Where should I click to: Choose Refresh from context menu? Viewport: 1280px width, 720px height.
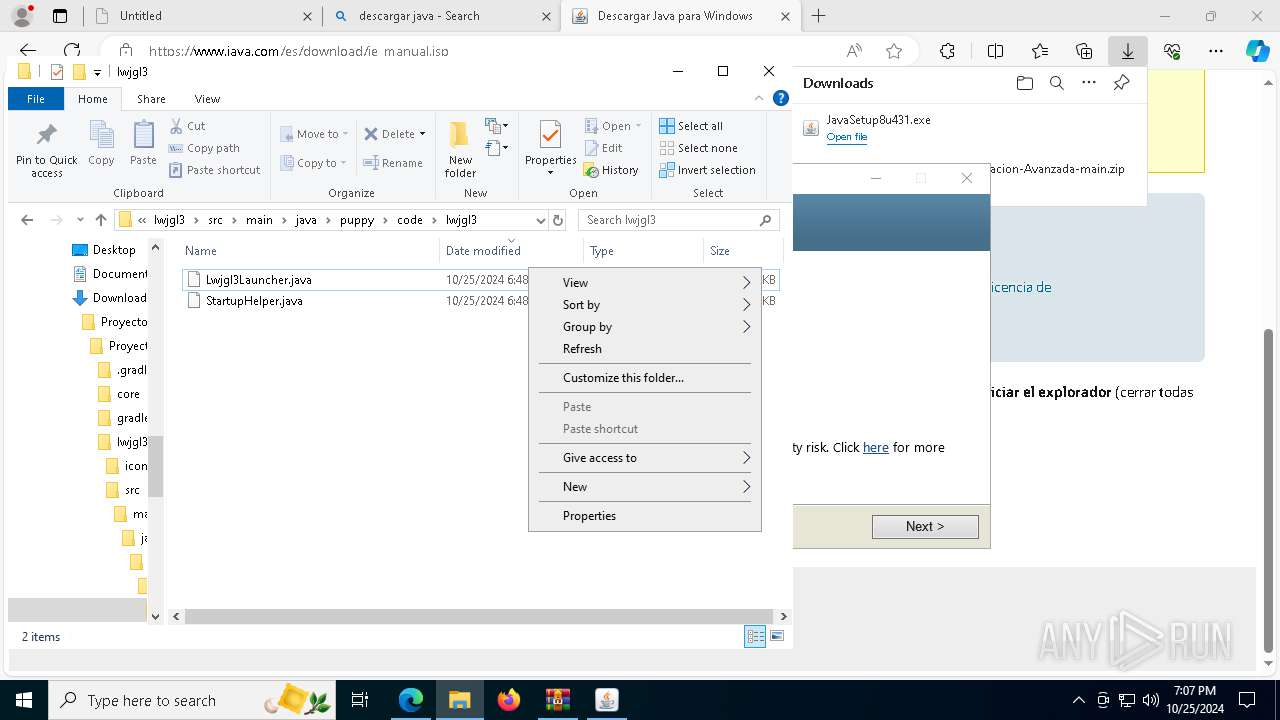[x=645, y=349]
